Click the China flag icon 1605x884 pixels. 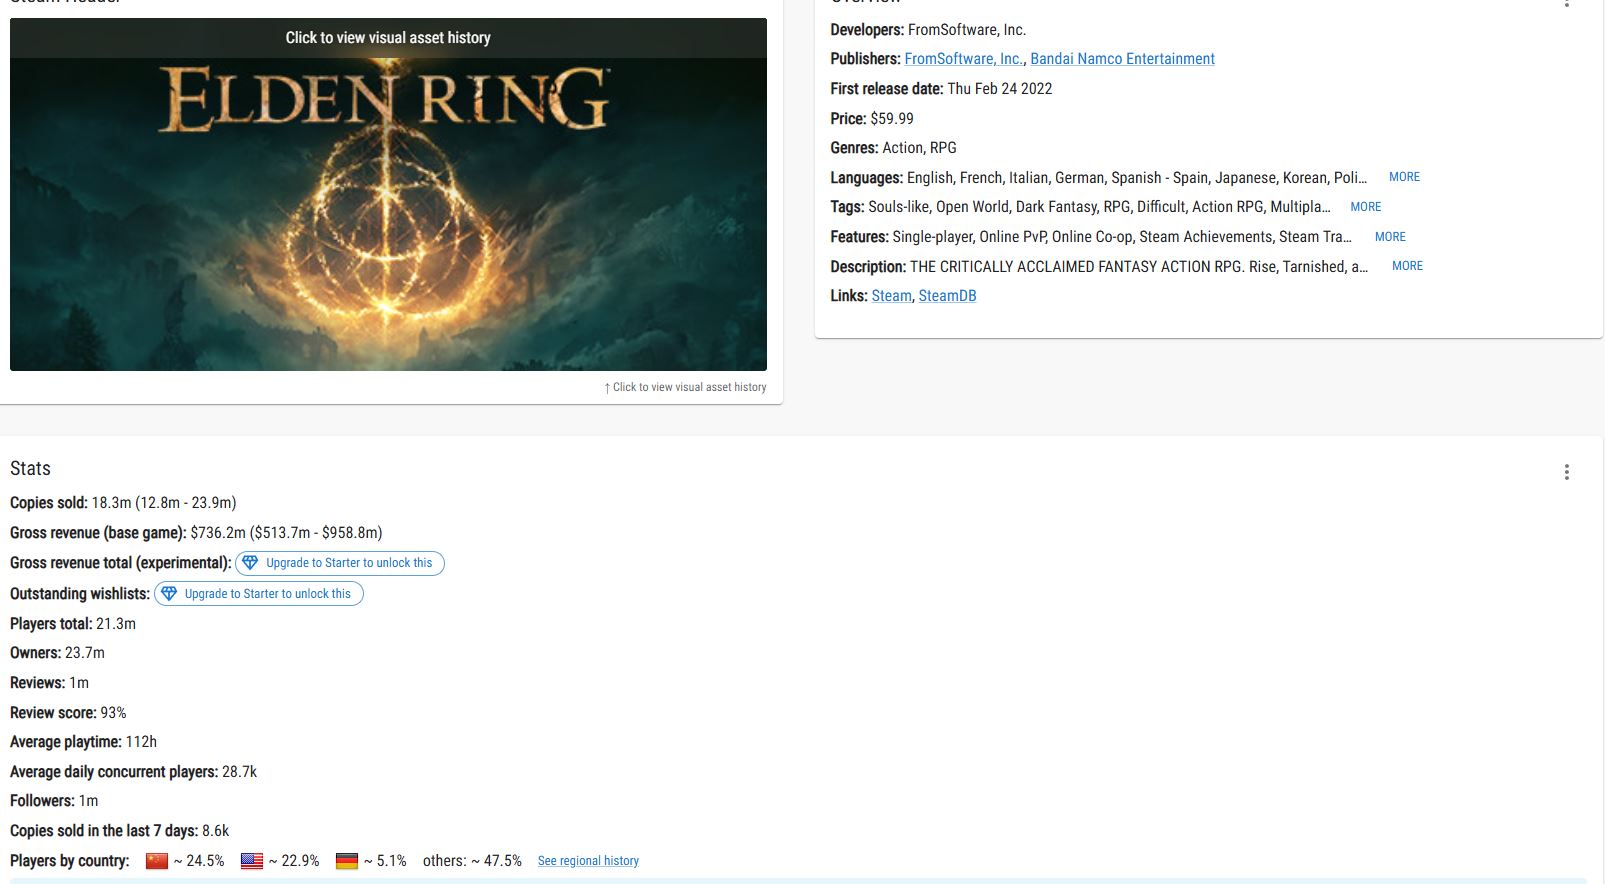(157, 861)
